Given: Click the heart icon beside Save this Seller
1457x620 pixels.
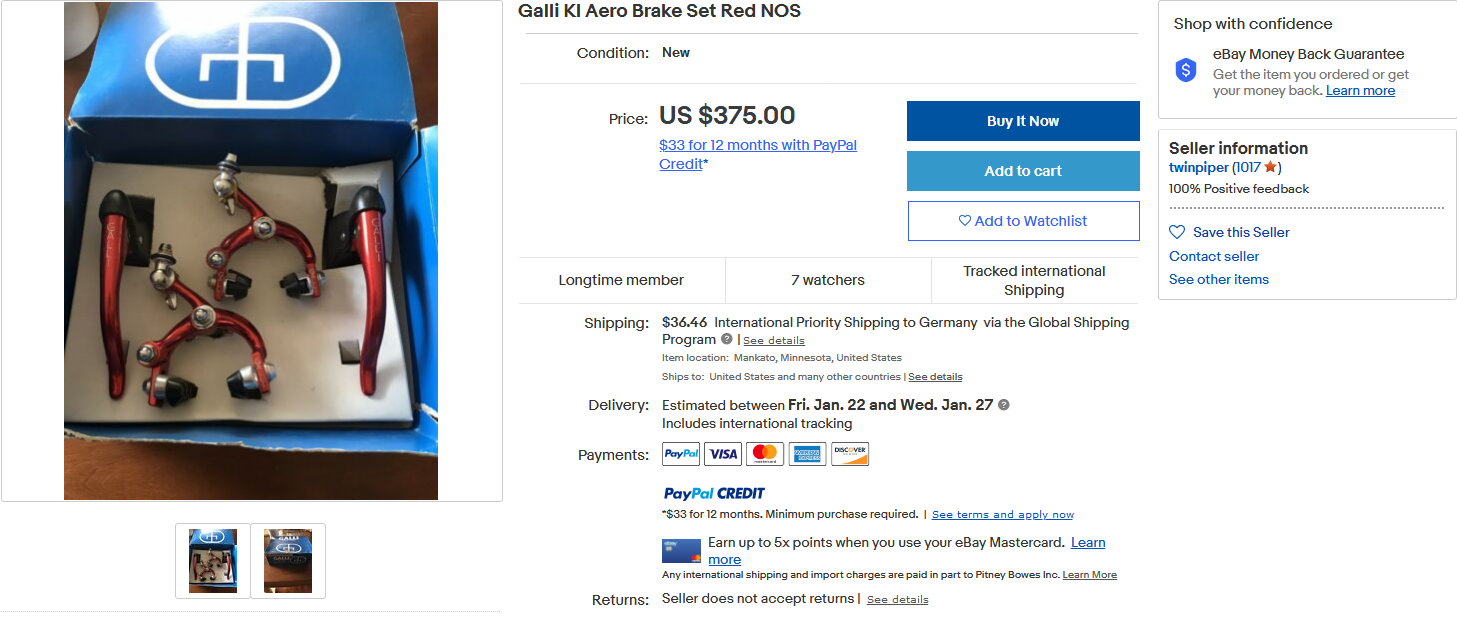Looking at the screenshot, I should [1177, 232].
